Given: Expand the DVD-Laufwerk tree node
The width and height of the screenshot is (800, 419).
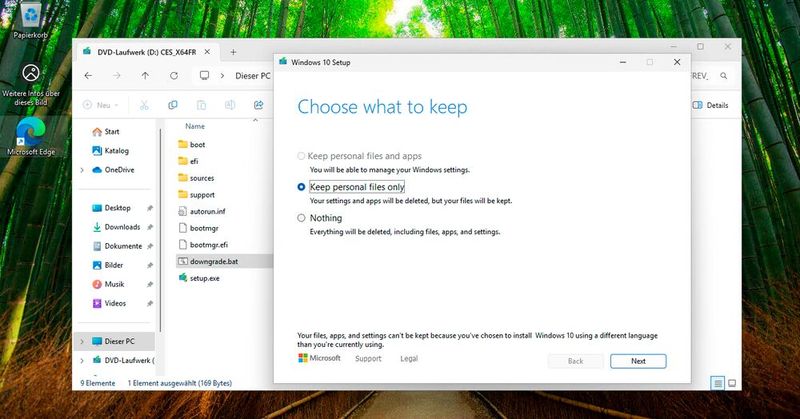Looking at the screenshot, I should [x=82, y=360].
